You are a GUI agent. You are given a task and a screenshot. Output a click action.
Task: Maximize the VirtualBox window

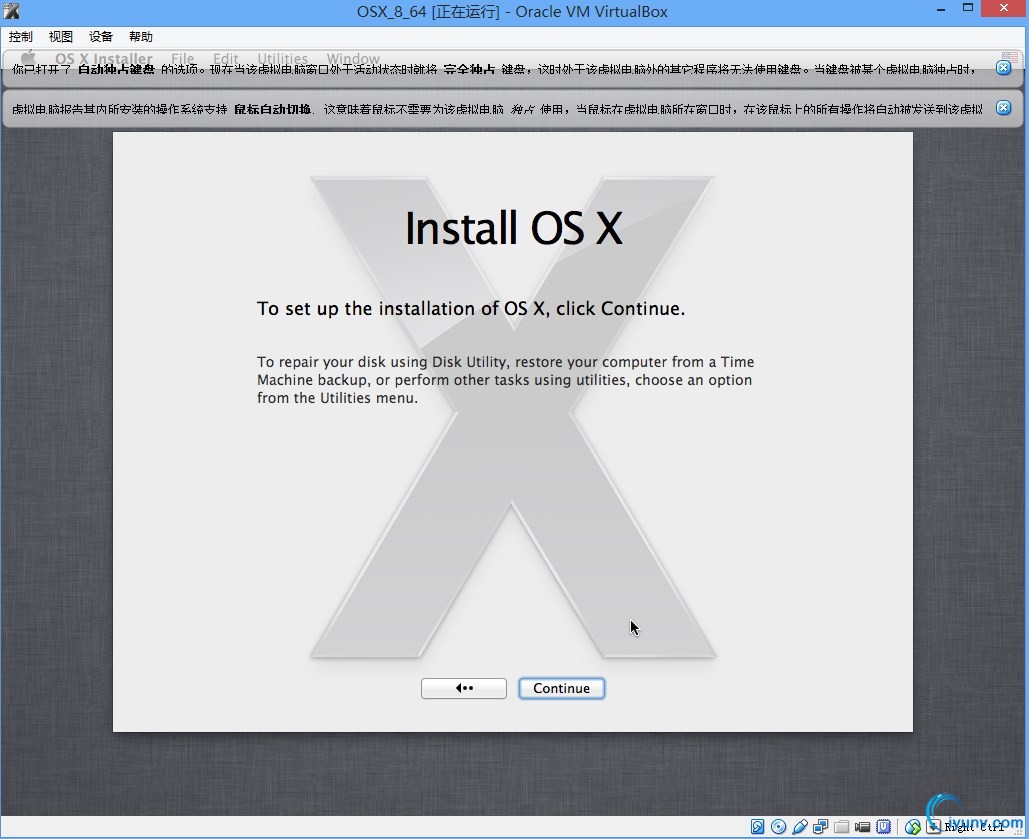click(968, 8)
